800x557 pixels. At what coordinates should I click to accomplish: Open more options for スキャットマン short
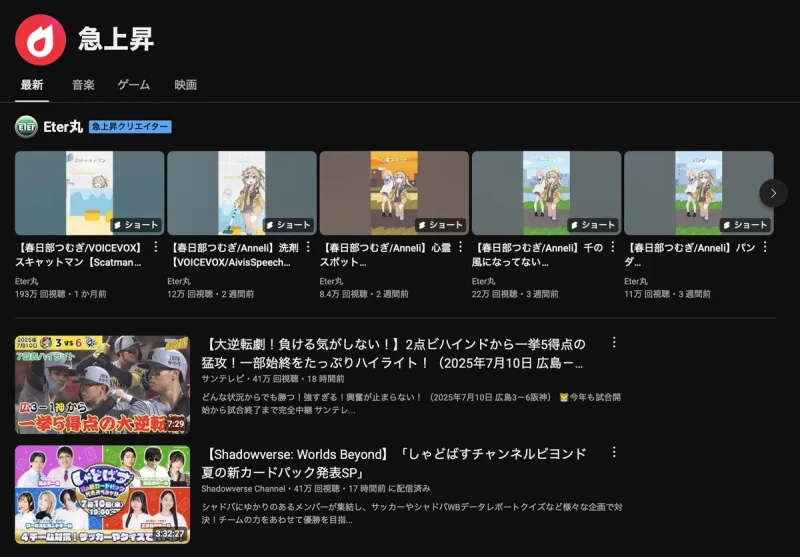pos(156,247)
